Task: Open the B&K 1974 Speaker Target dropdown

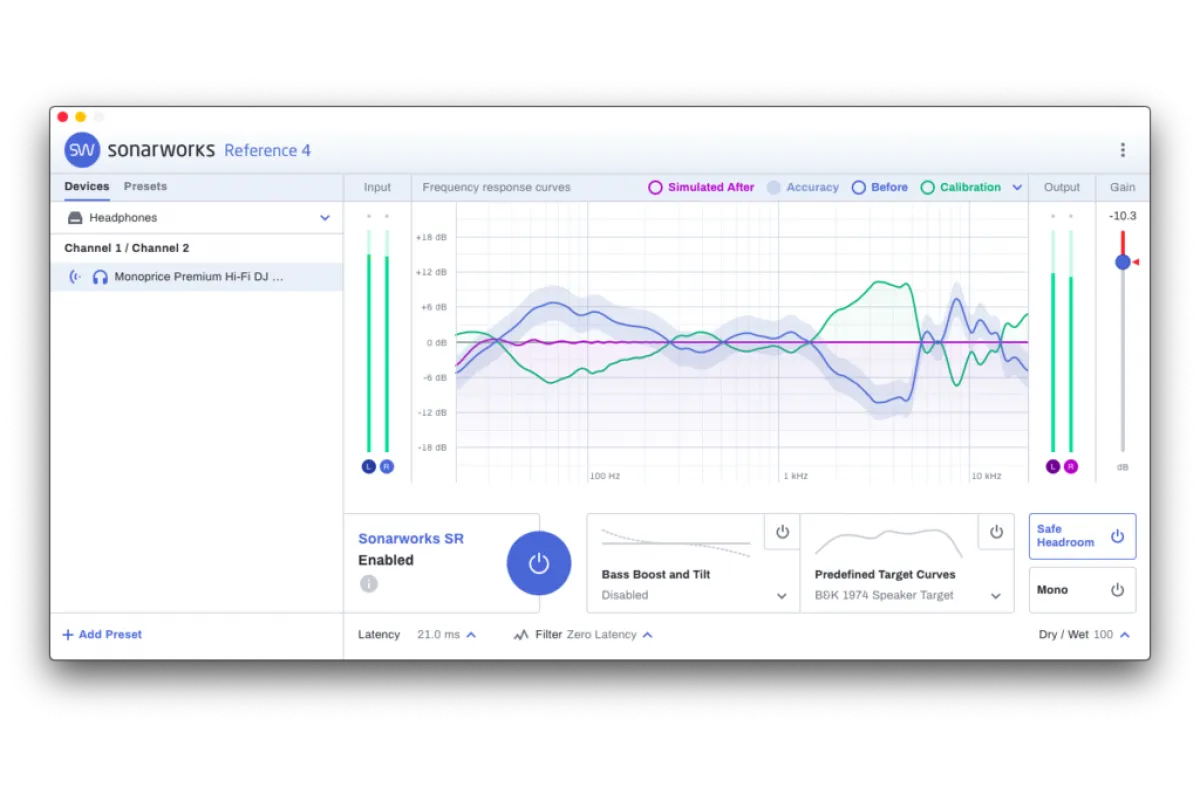Action: click(996, 596)
